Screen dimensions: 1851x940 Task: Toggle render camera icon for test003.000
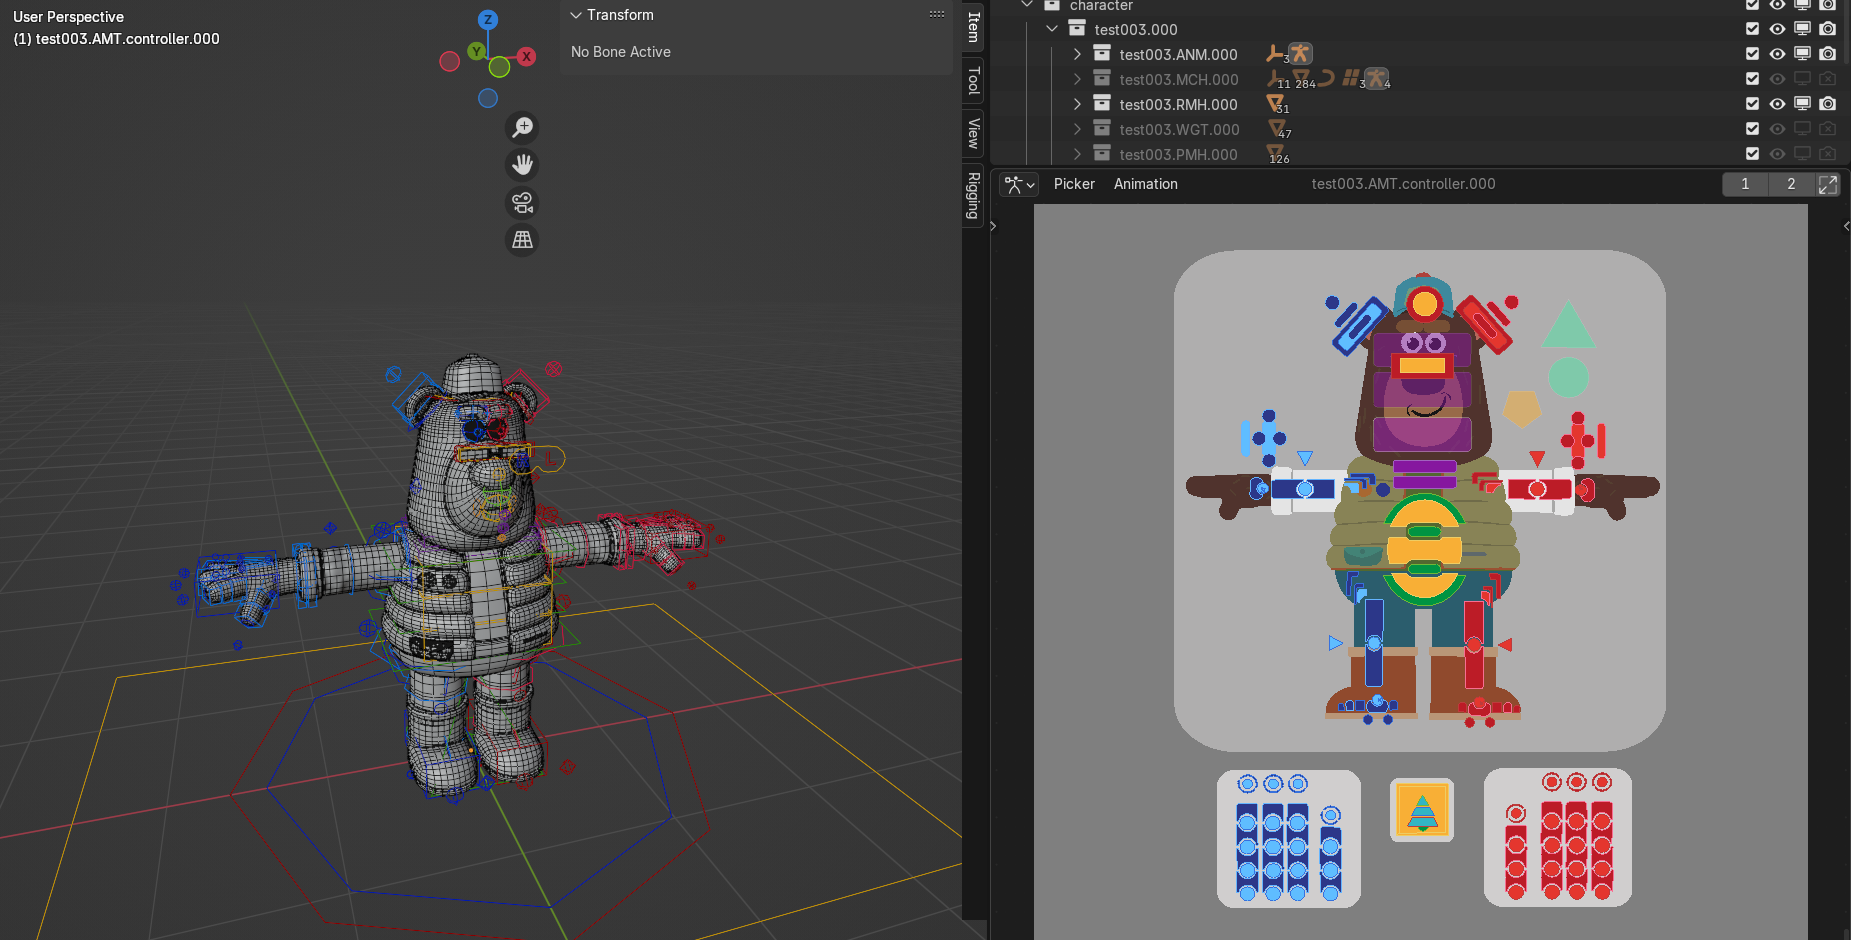(1827, 29)
